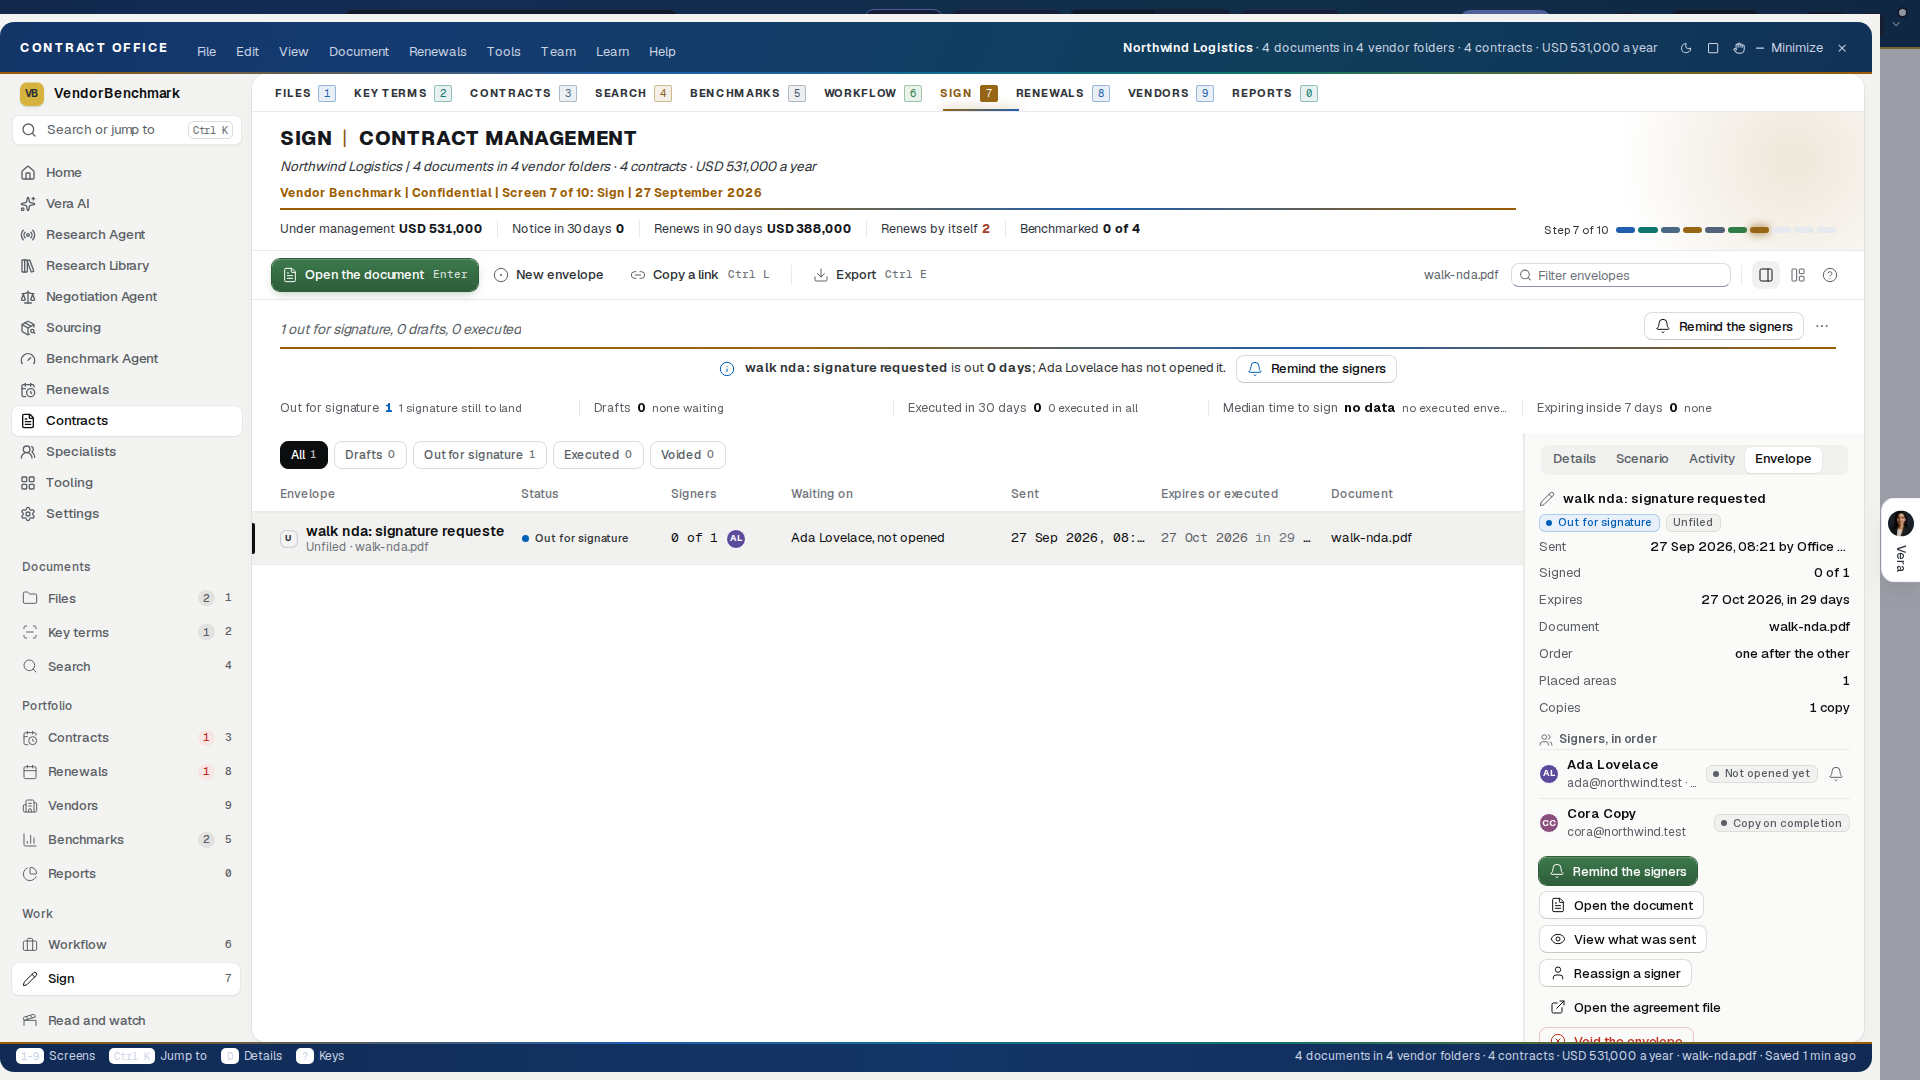1920x1080 pixels.
Task: Click the side panel layout icon
Action: pos(1766,275)
